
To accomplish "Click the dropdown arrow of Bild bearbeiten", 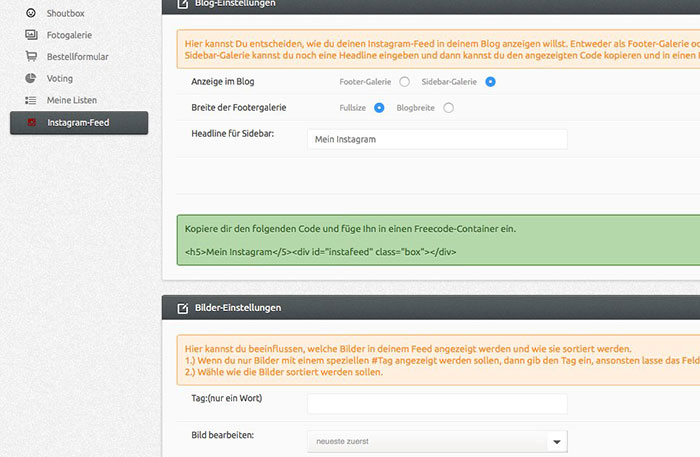I will coord(557,442).
